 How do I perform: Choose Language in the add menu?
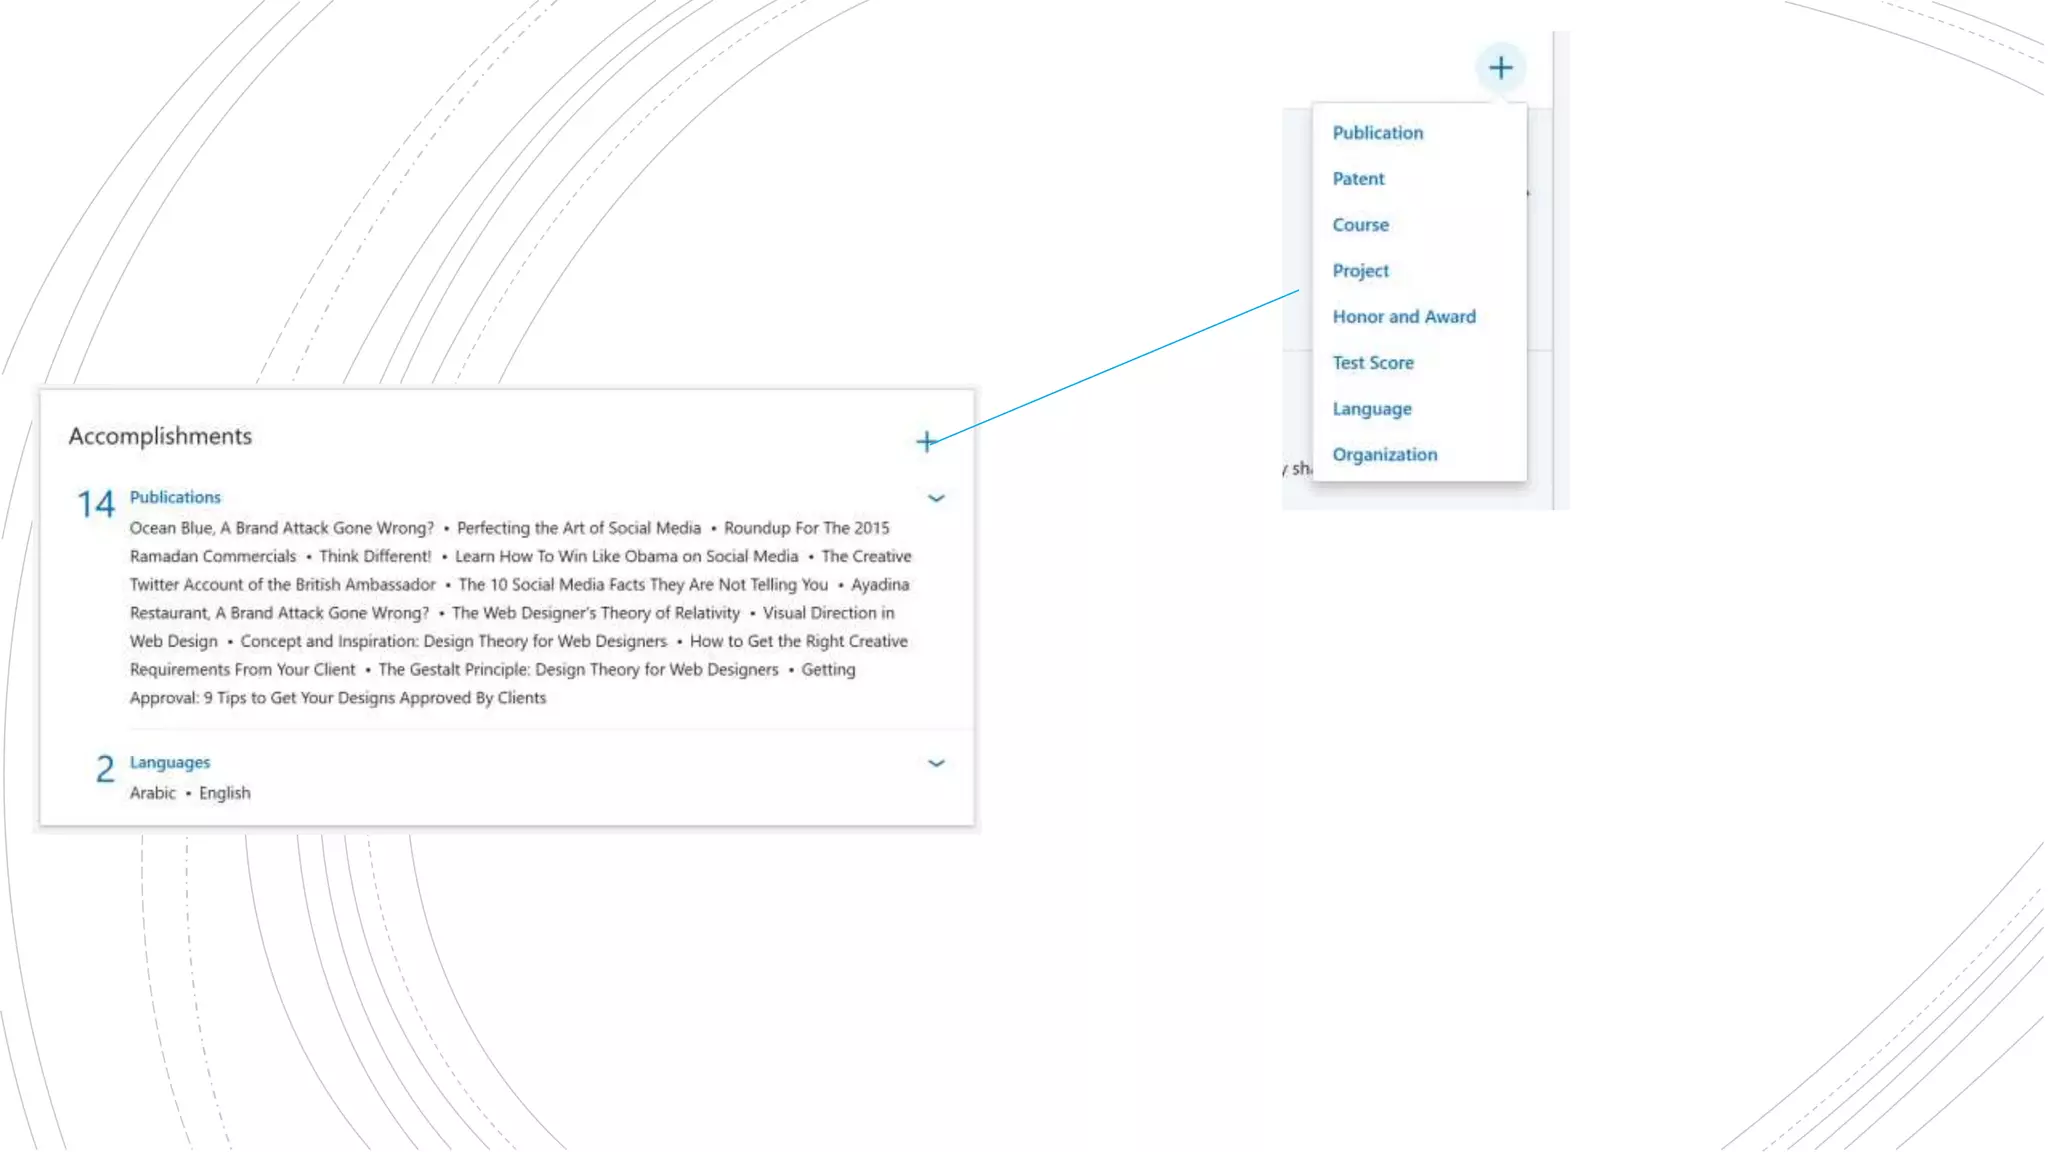1371,409
